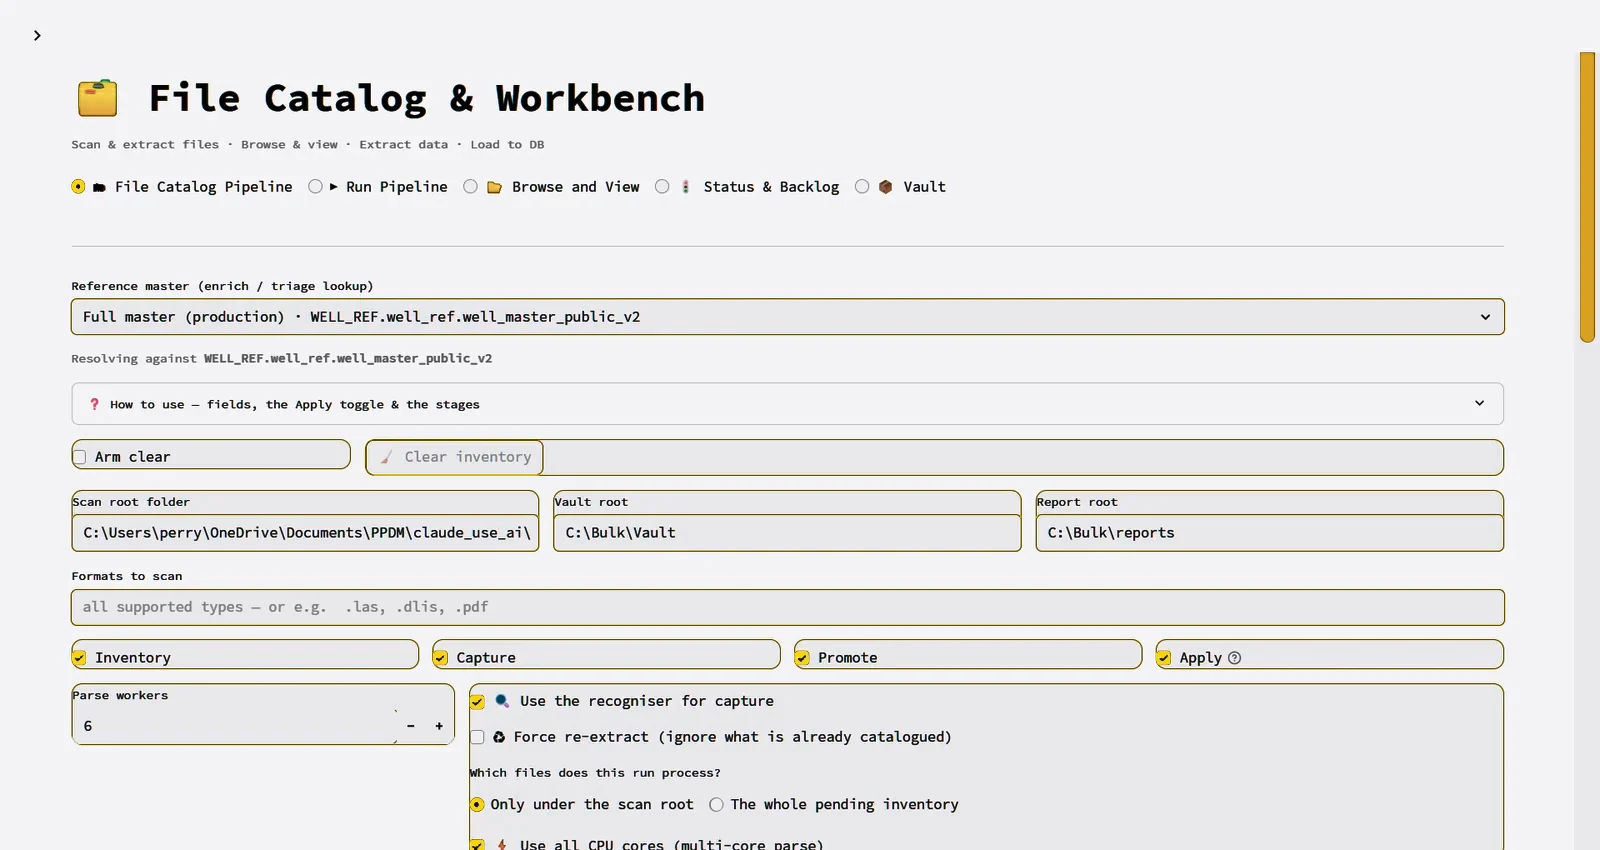Select the Run Pipeline radio option
The height and width of the screenshot is (850, 1600).
316,187
